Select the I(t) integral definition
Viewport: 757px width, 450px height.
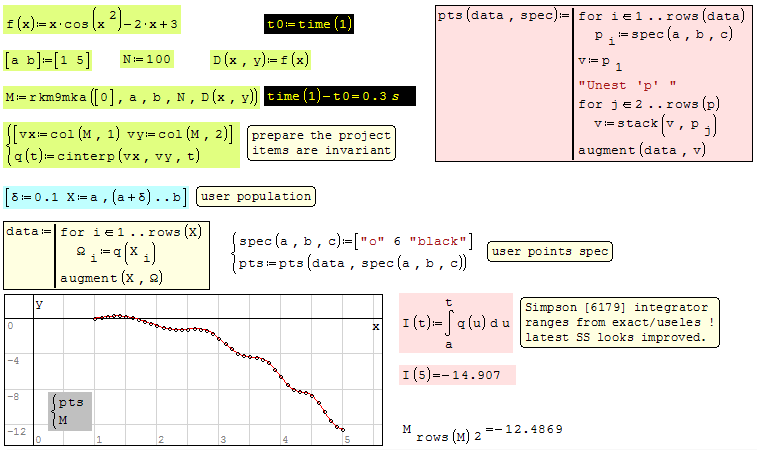[456, 323]
